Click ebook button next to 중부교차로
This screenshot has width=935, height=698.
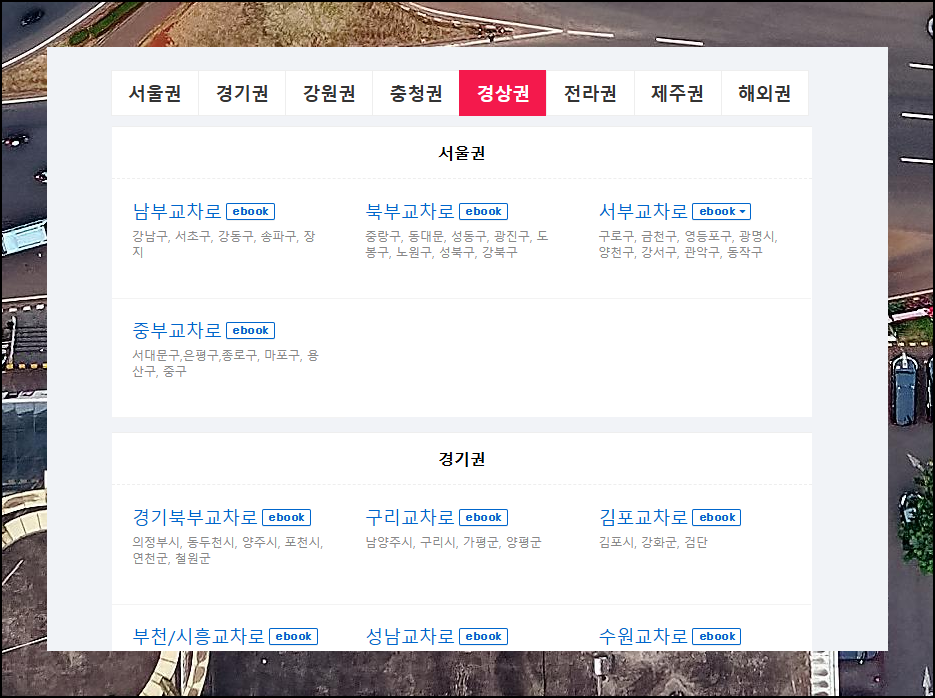[250, 330]
